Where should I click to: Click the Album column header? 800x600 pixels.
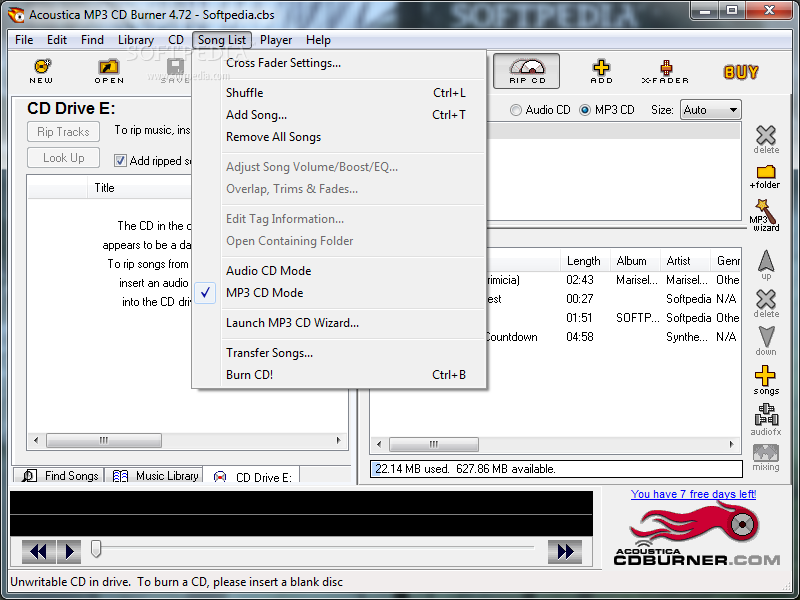pyautogui.click(x=635, y=261)
